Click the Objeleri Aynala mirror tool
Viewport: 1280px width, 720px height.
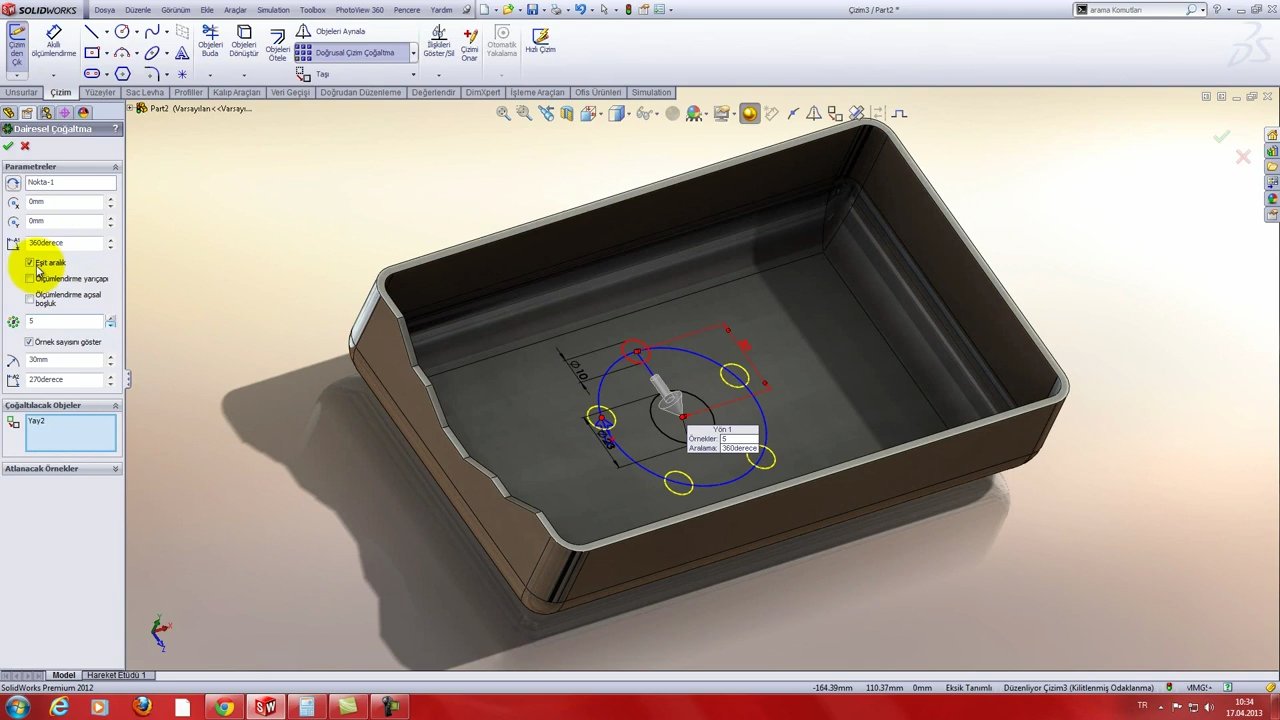pyautogui.click(x=331, y=31)
